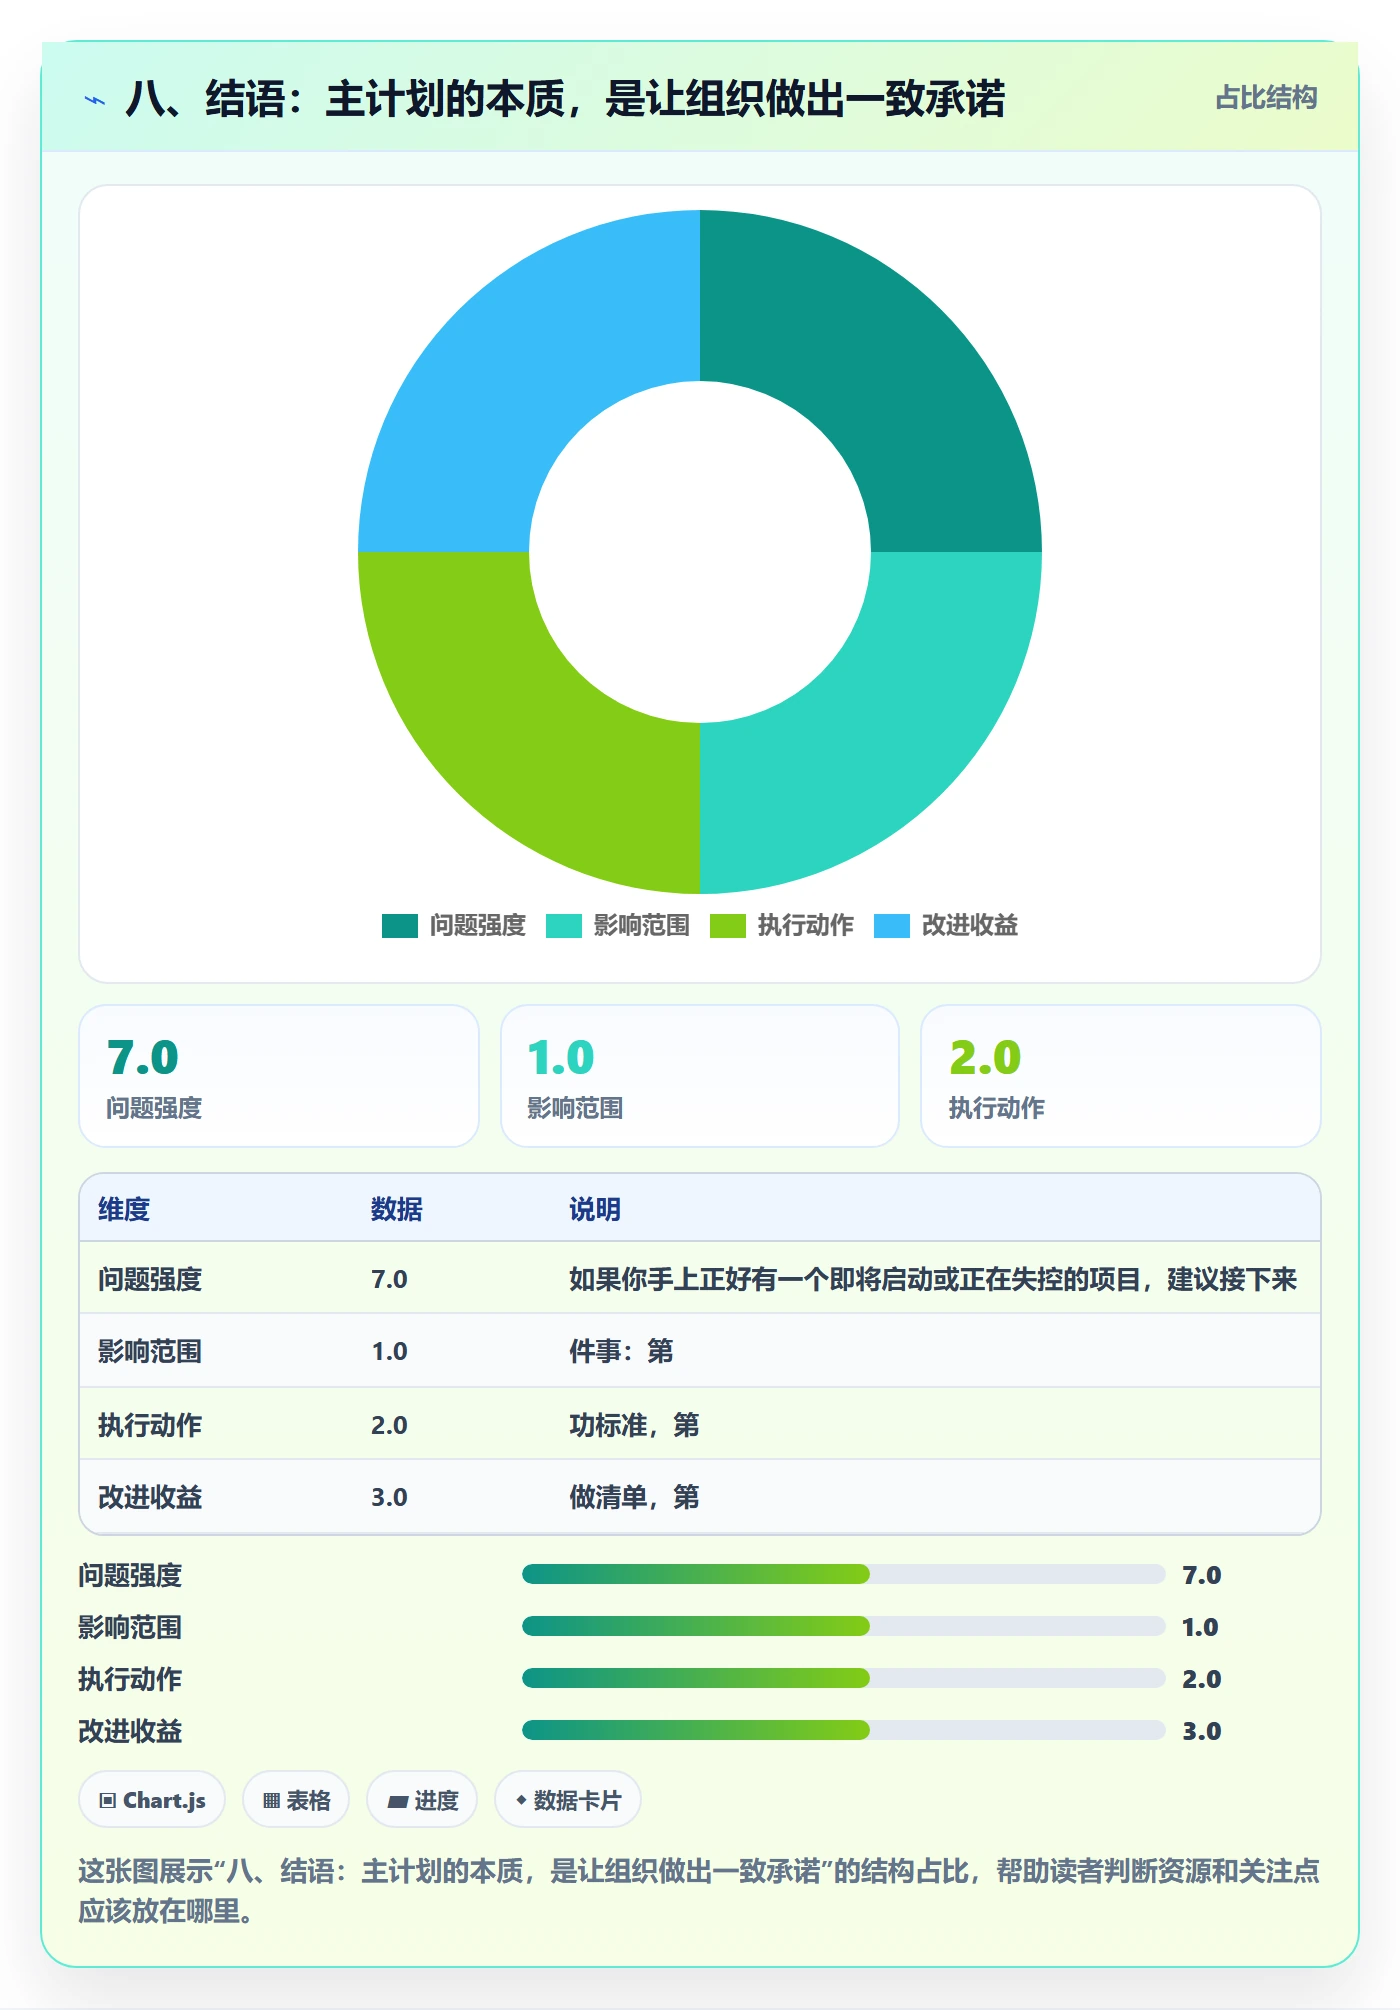Toggle the 改进收益 legend entry
Screen dimensions: 1400x2010
(x=946, y=925)
